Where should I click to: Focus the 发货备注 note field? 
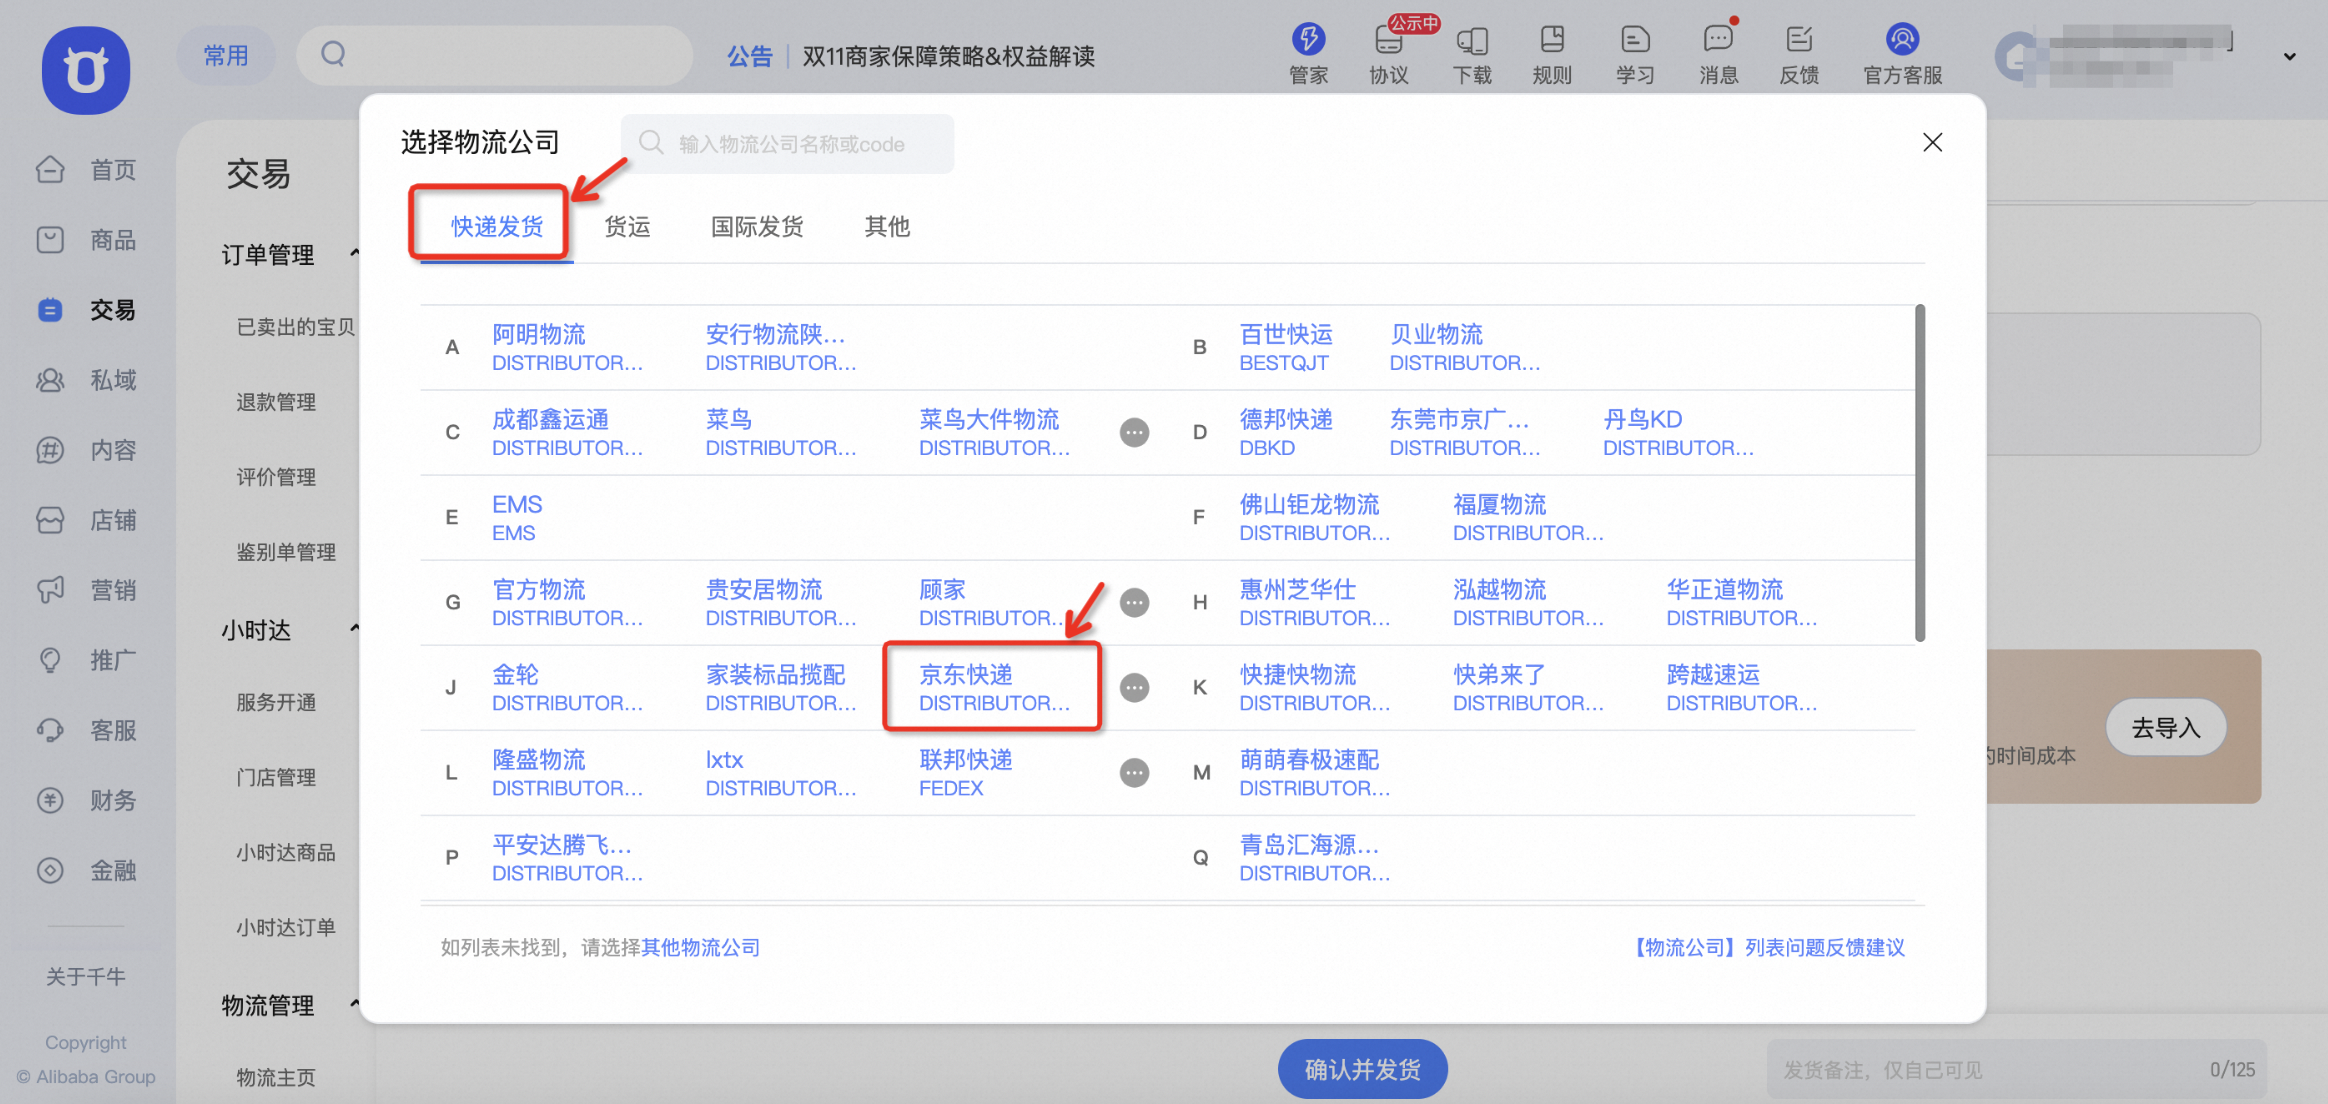2018,1070
